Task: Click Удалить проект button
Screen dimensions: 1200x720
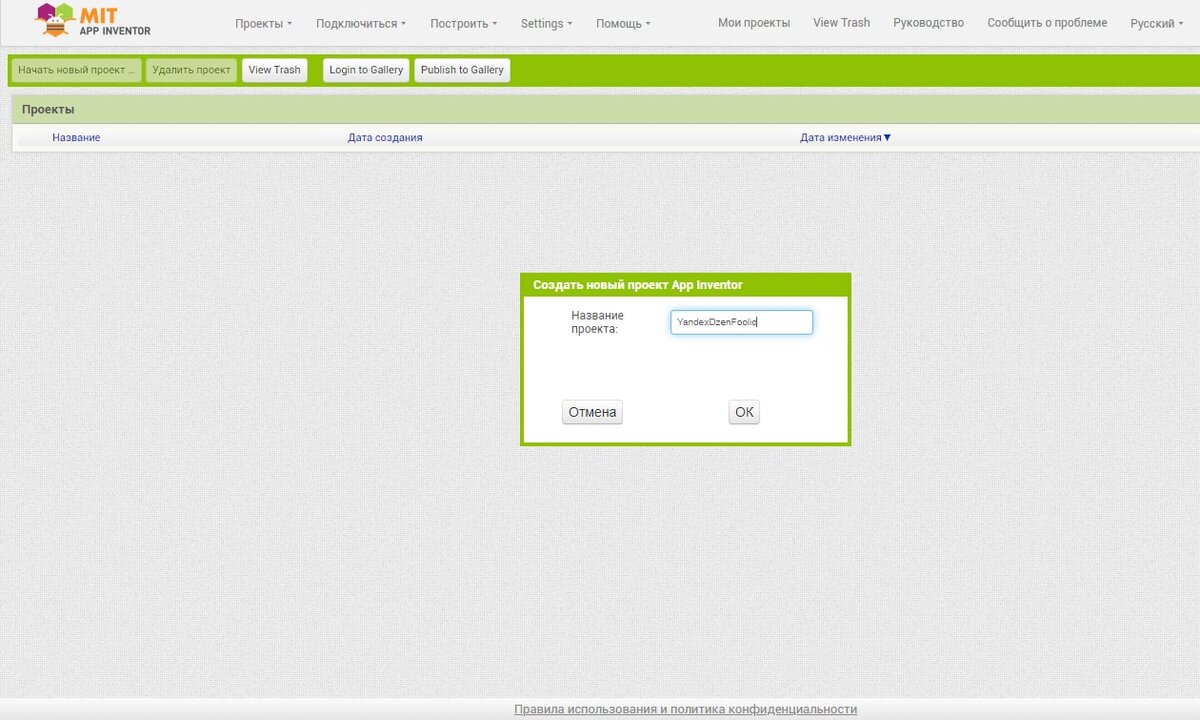Action: tap(192, 70)
